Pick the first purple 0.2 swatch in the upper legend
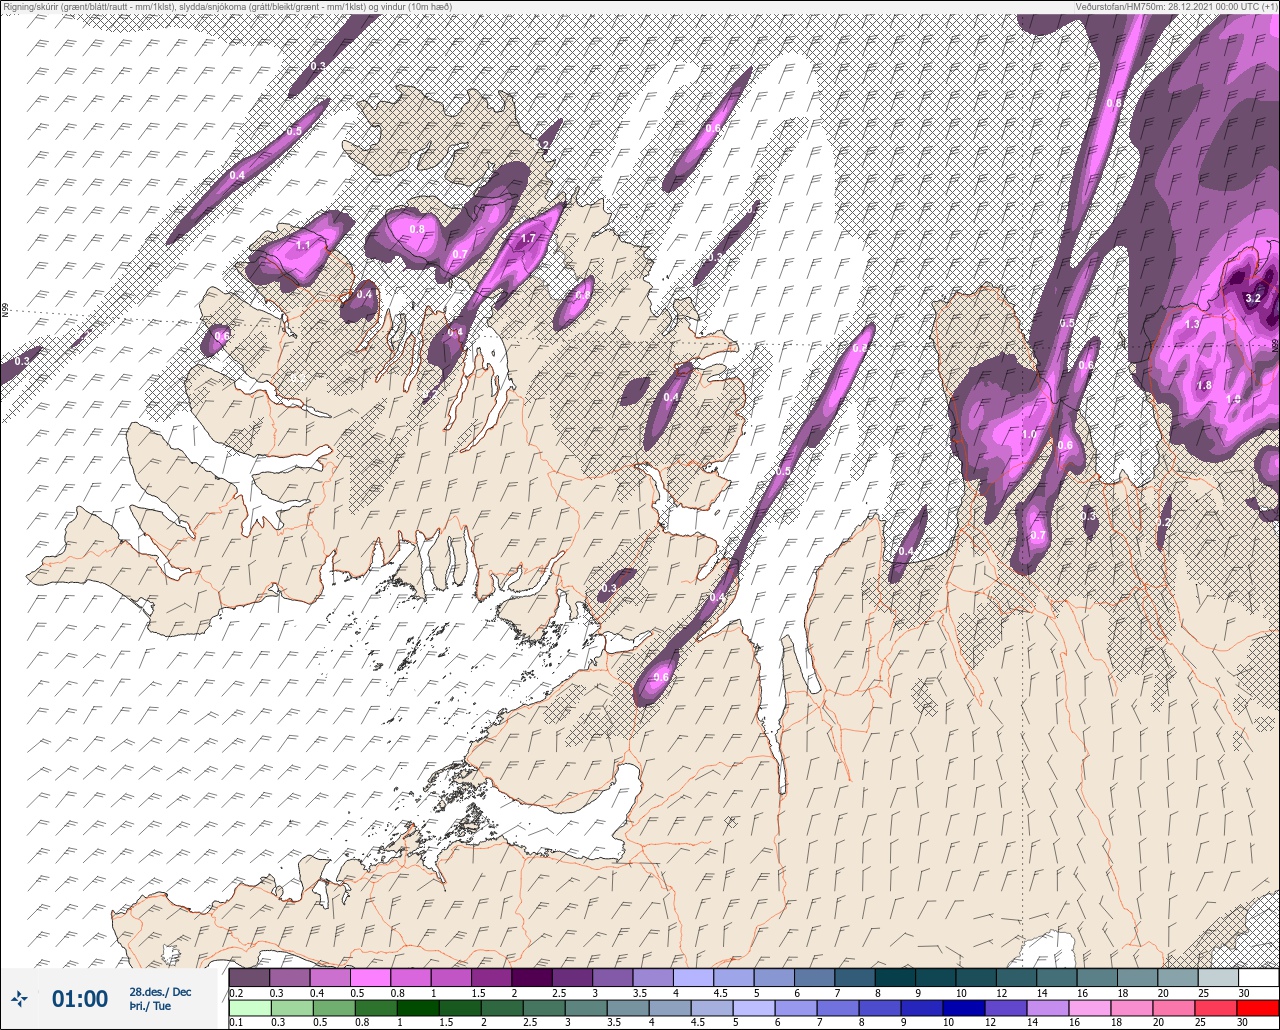The height and width of the screenshot is (1030, 1280). [249, 977]
